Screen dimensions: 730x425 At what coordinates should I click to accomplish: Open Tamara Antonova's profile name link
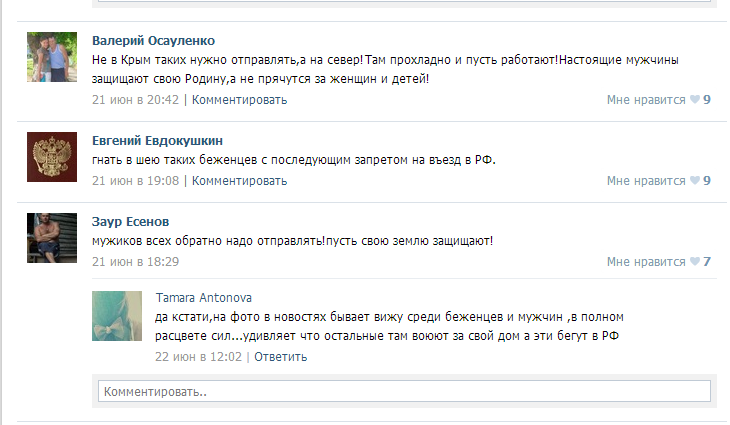203,297
